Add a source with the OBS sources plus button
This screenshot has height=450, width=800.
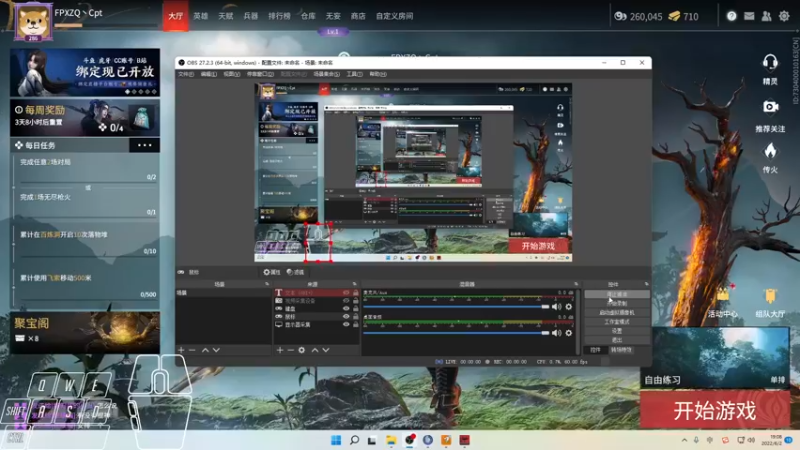tap(280, 350)
